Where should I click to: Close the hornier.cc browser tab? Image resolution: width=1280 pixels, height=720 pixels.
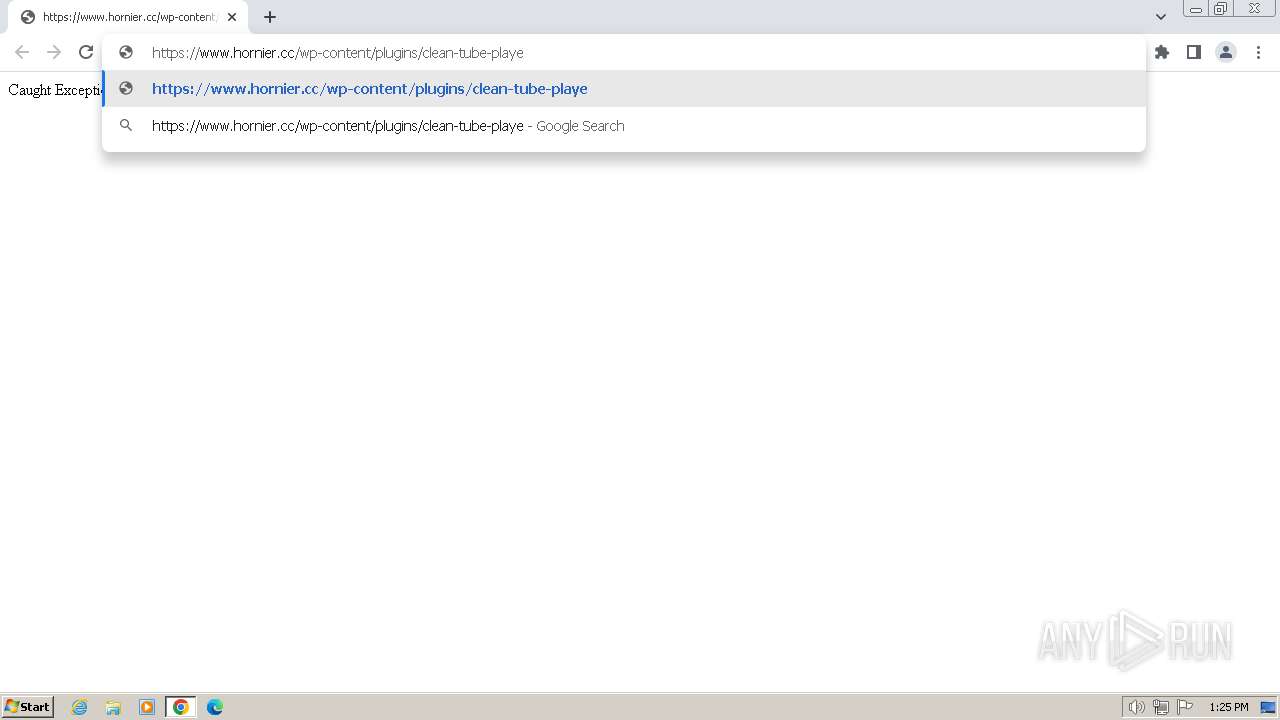pyautogui.click(x=232, y=17)
